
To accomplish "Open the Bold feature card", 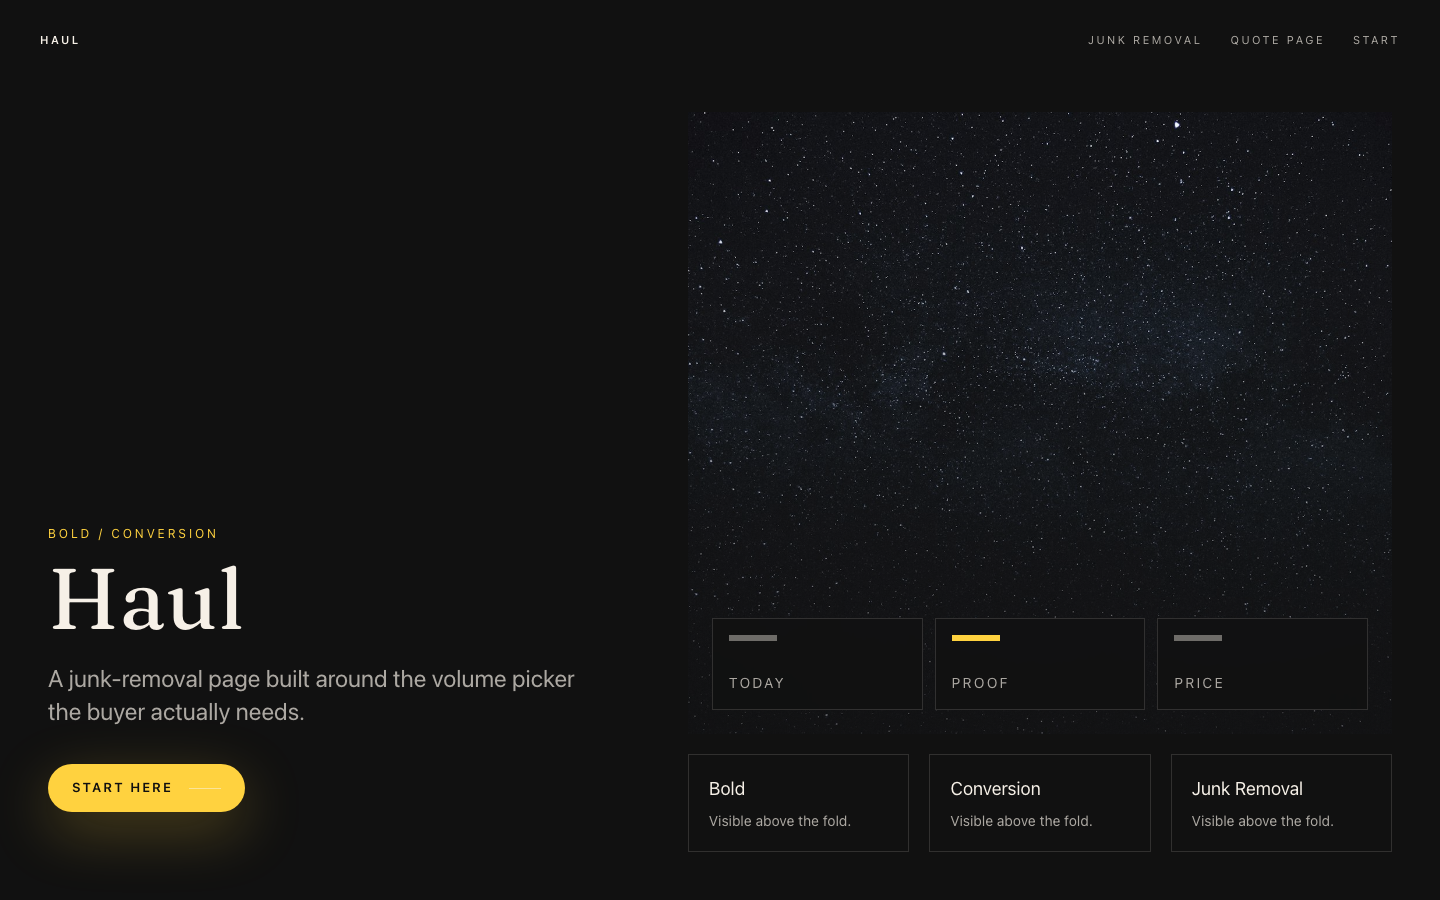I will click(798, 803).
